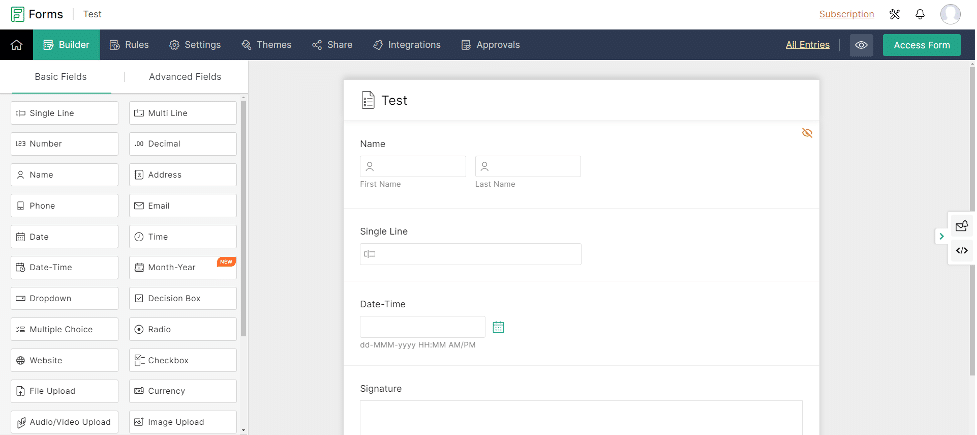Open the calendar picker for Date-Time
The image size is (977, 435).
pyautogui.click(x=498, y=327)
